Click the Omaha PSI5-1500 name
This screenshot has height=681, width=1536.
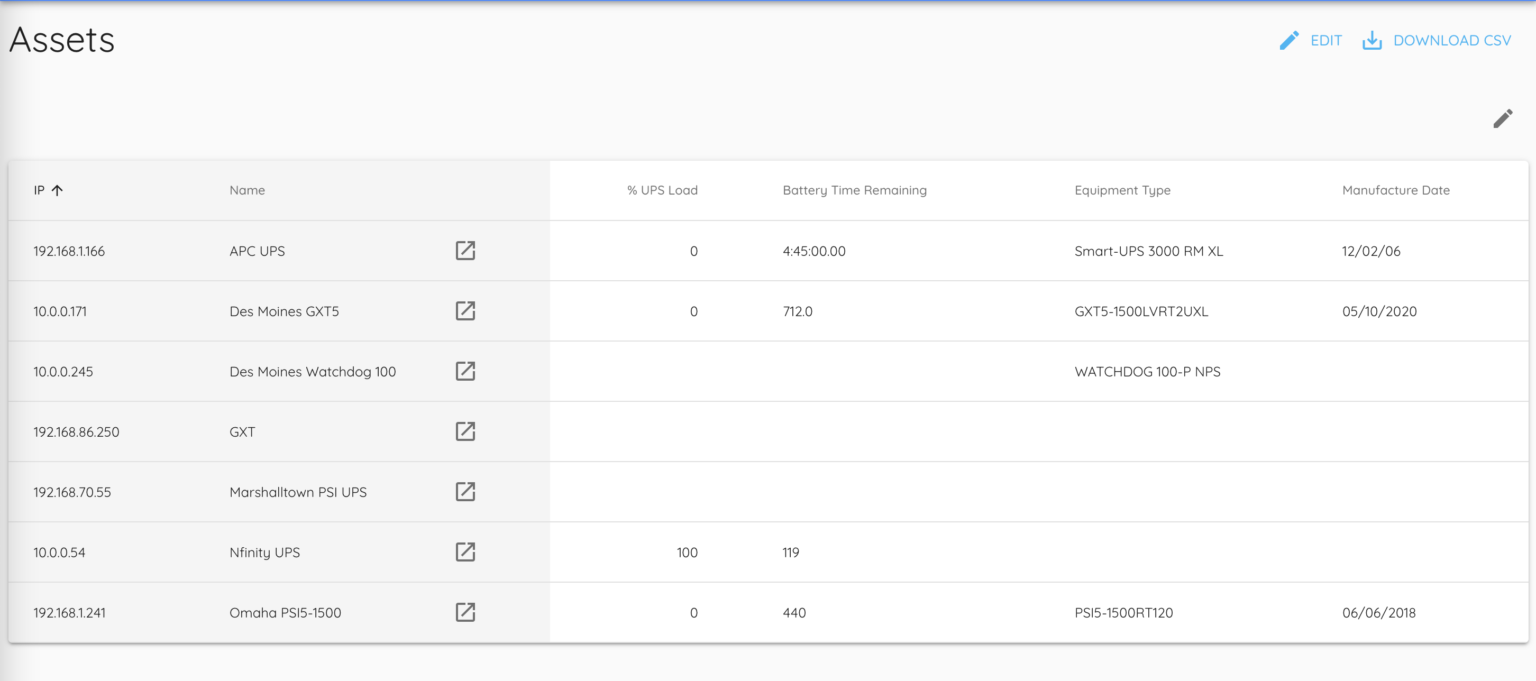[x=285, y=612]
